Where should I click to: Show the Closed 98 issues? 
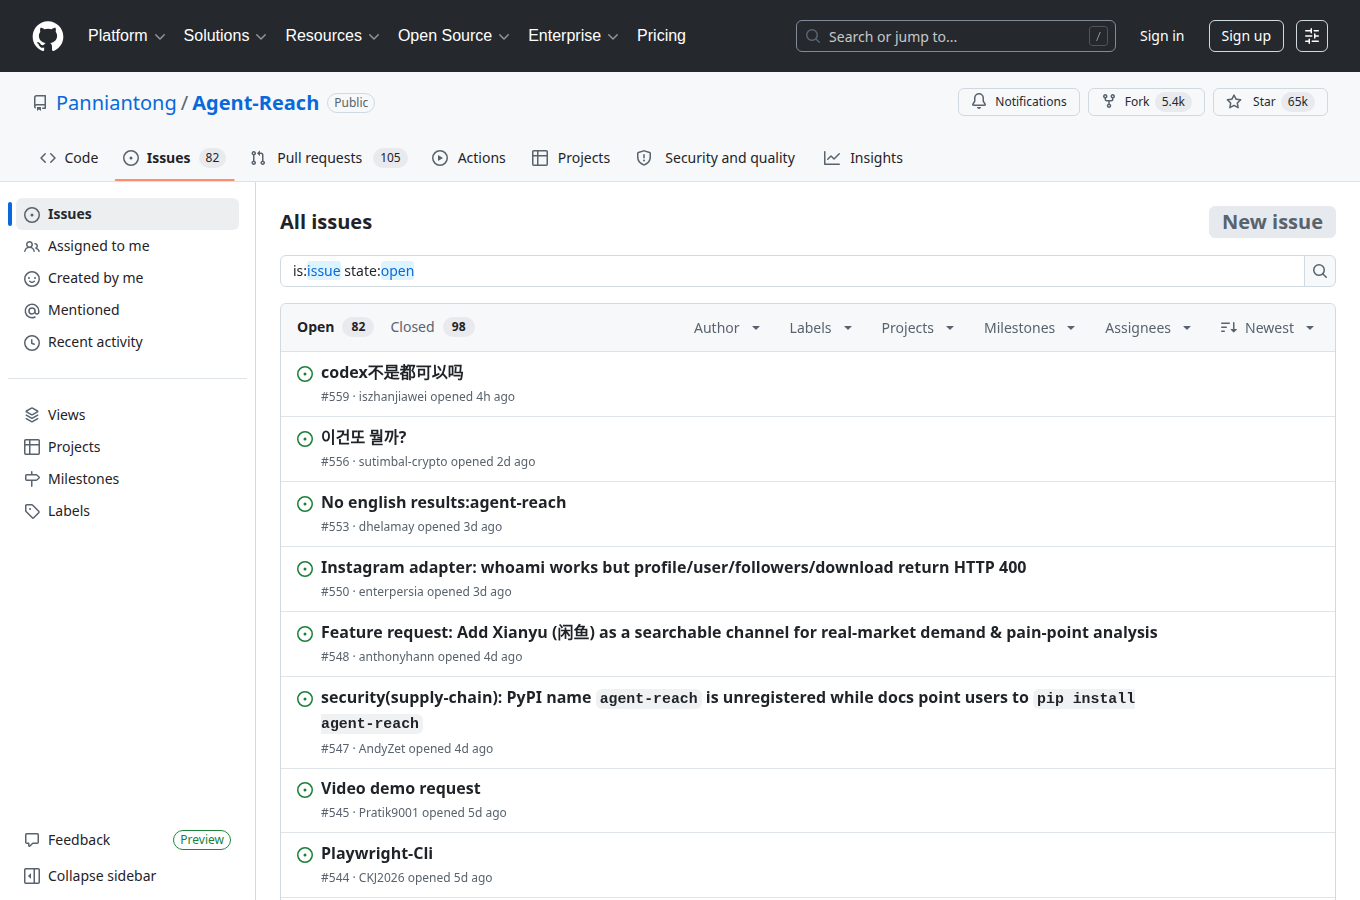click(x=431, y=327)
